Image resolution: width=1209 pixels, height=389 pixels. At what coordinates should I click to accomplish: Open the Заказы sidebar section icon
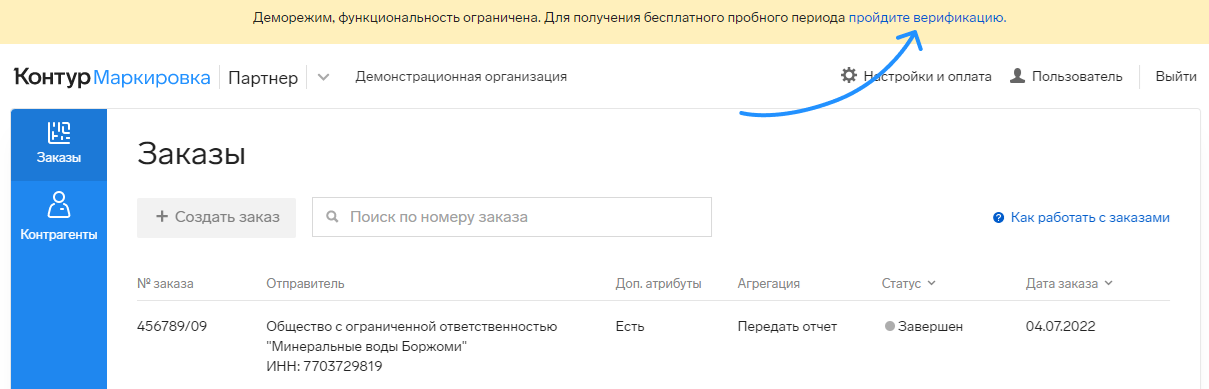[x=59, y=133]
